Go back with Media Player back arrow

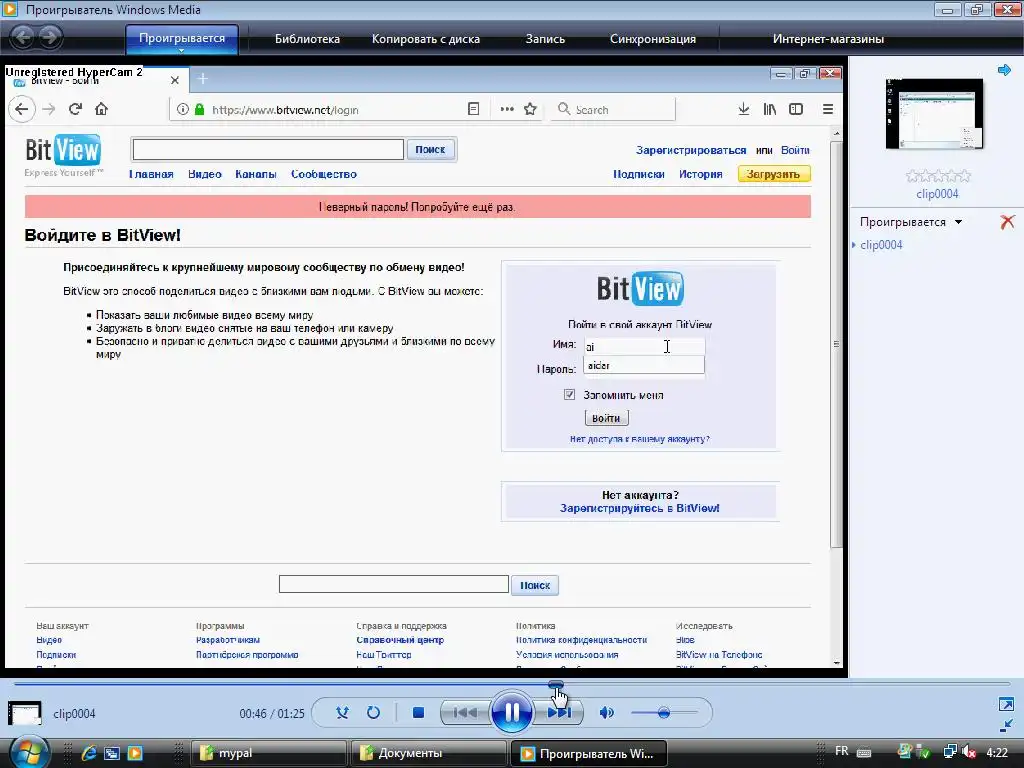(23, 37)
